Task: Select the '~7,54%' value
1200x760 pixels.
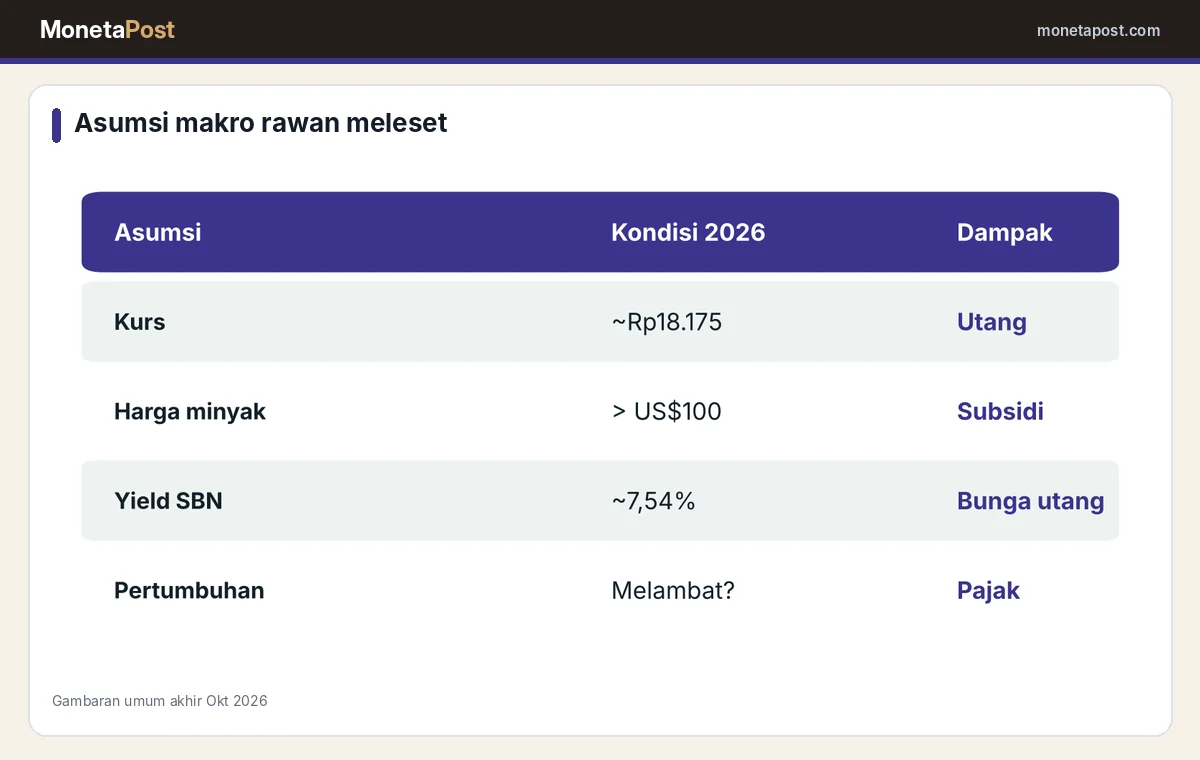Action: pos(653,501)
